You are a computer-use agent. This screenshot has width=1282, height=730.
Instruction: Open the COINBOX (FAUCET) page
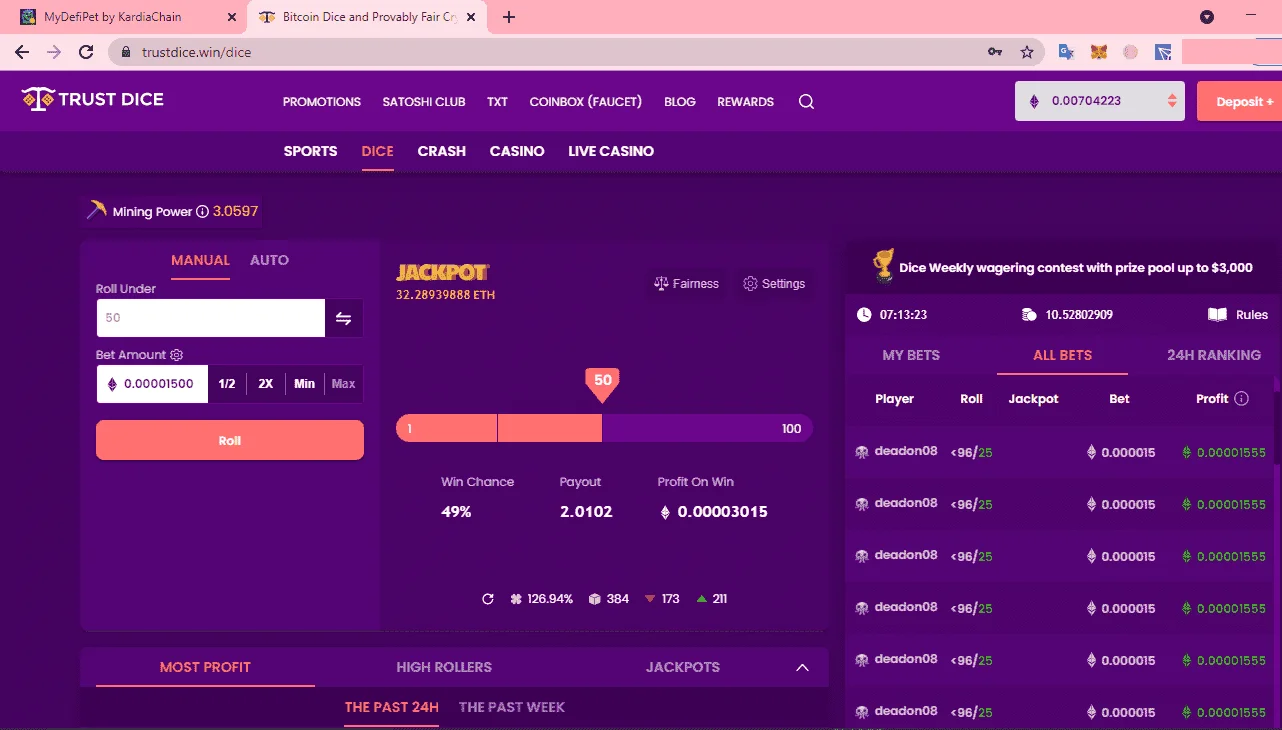point(586,102)
